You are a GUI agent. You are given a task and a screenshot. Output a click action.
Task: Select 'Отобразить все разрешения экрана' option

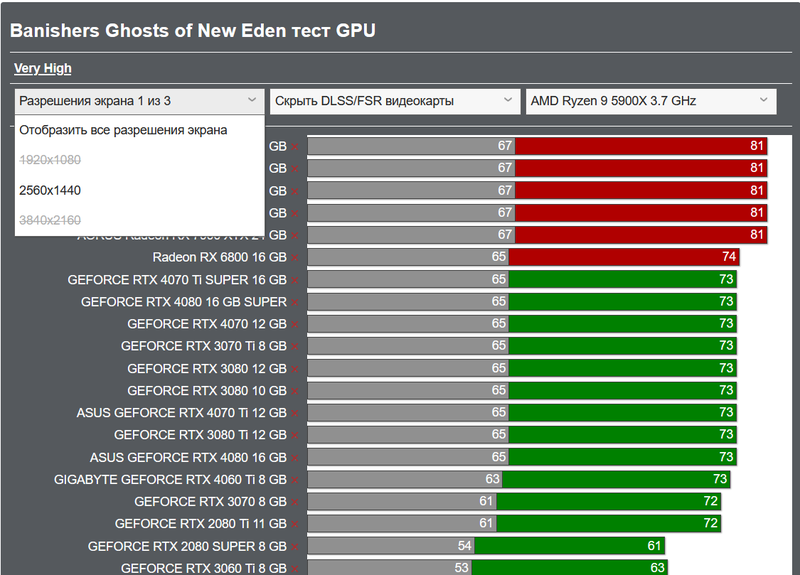click(123, 130)
